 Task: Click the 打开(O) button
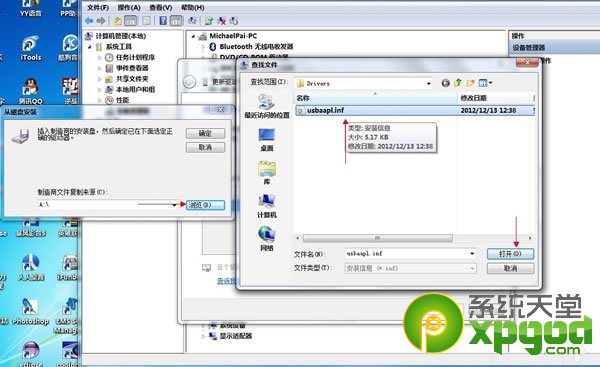[510, 254]
